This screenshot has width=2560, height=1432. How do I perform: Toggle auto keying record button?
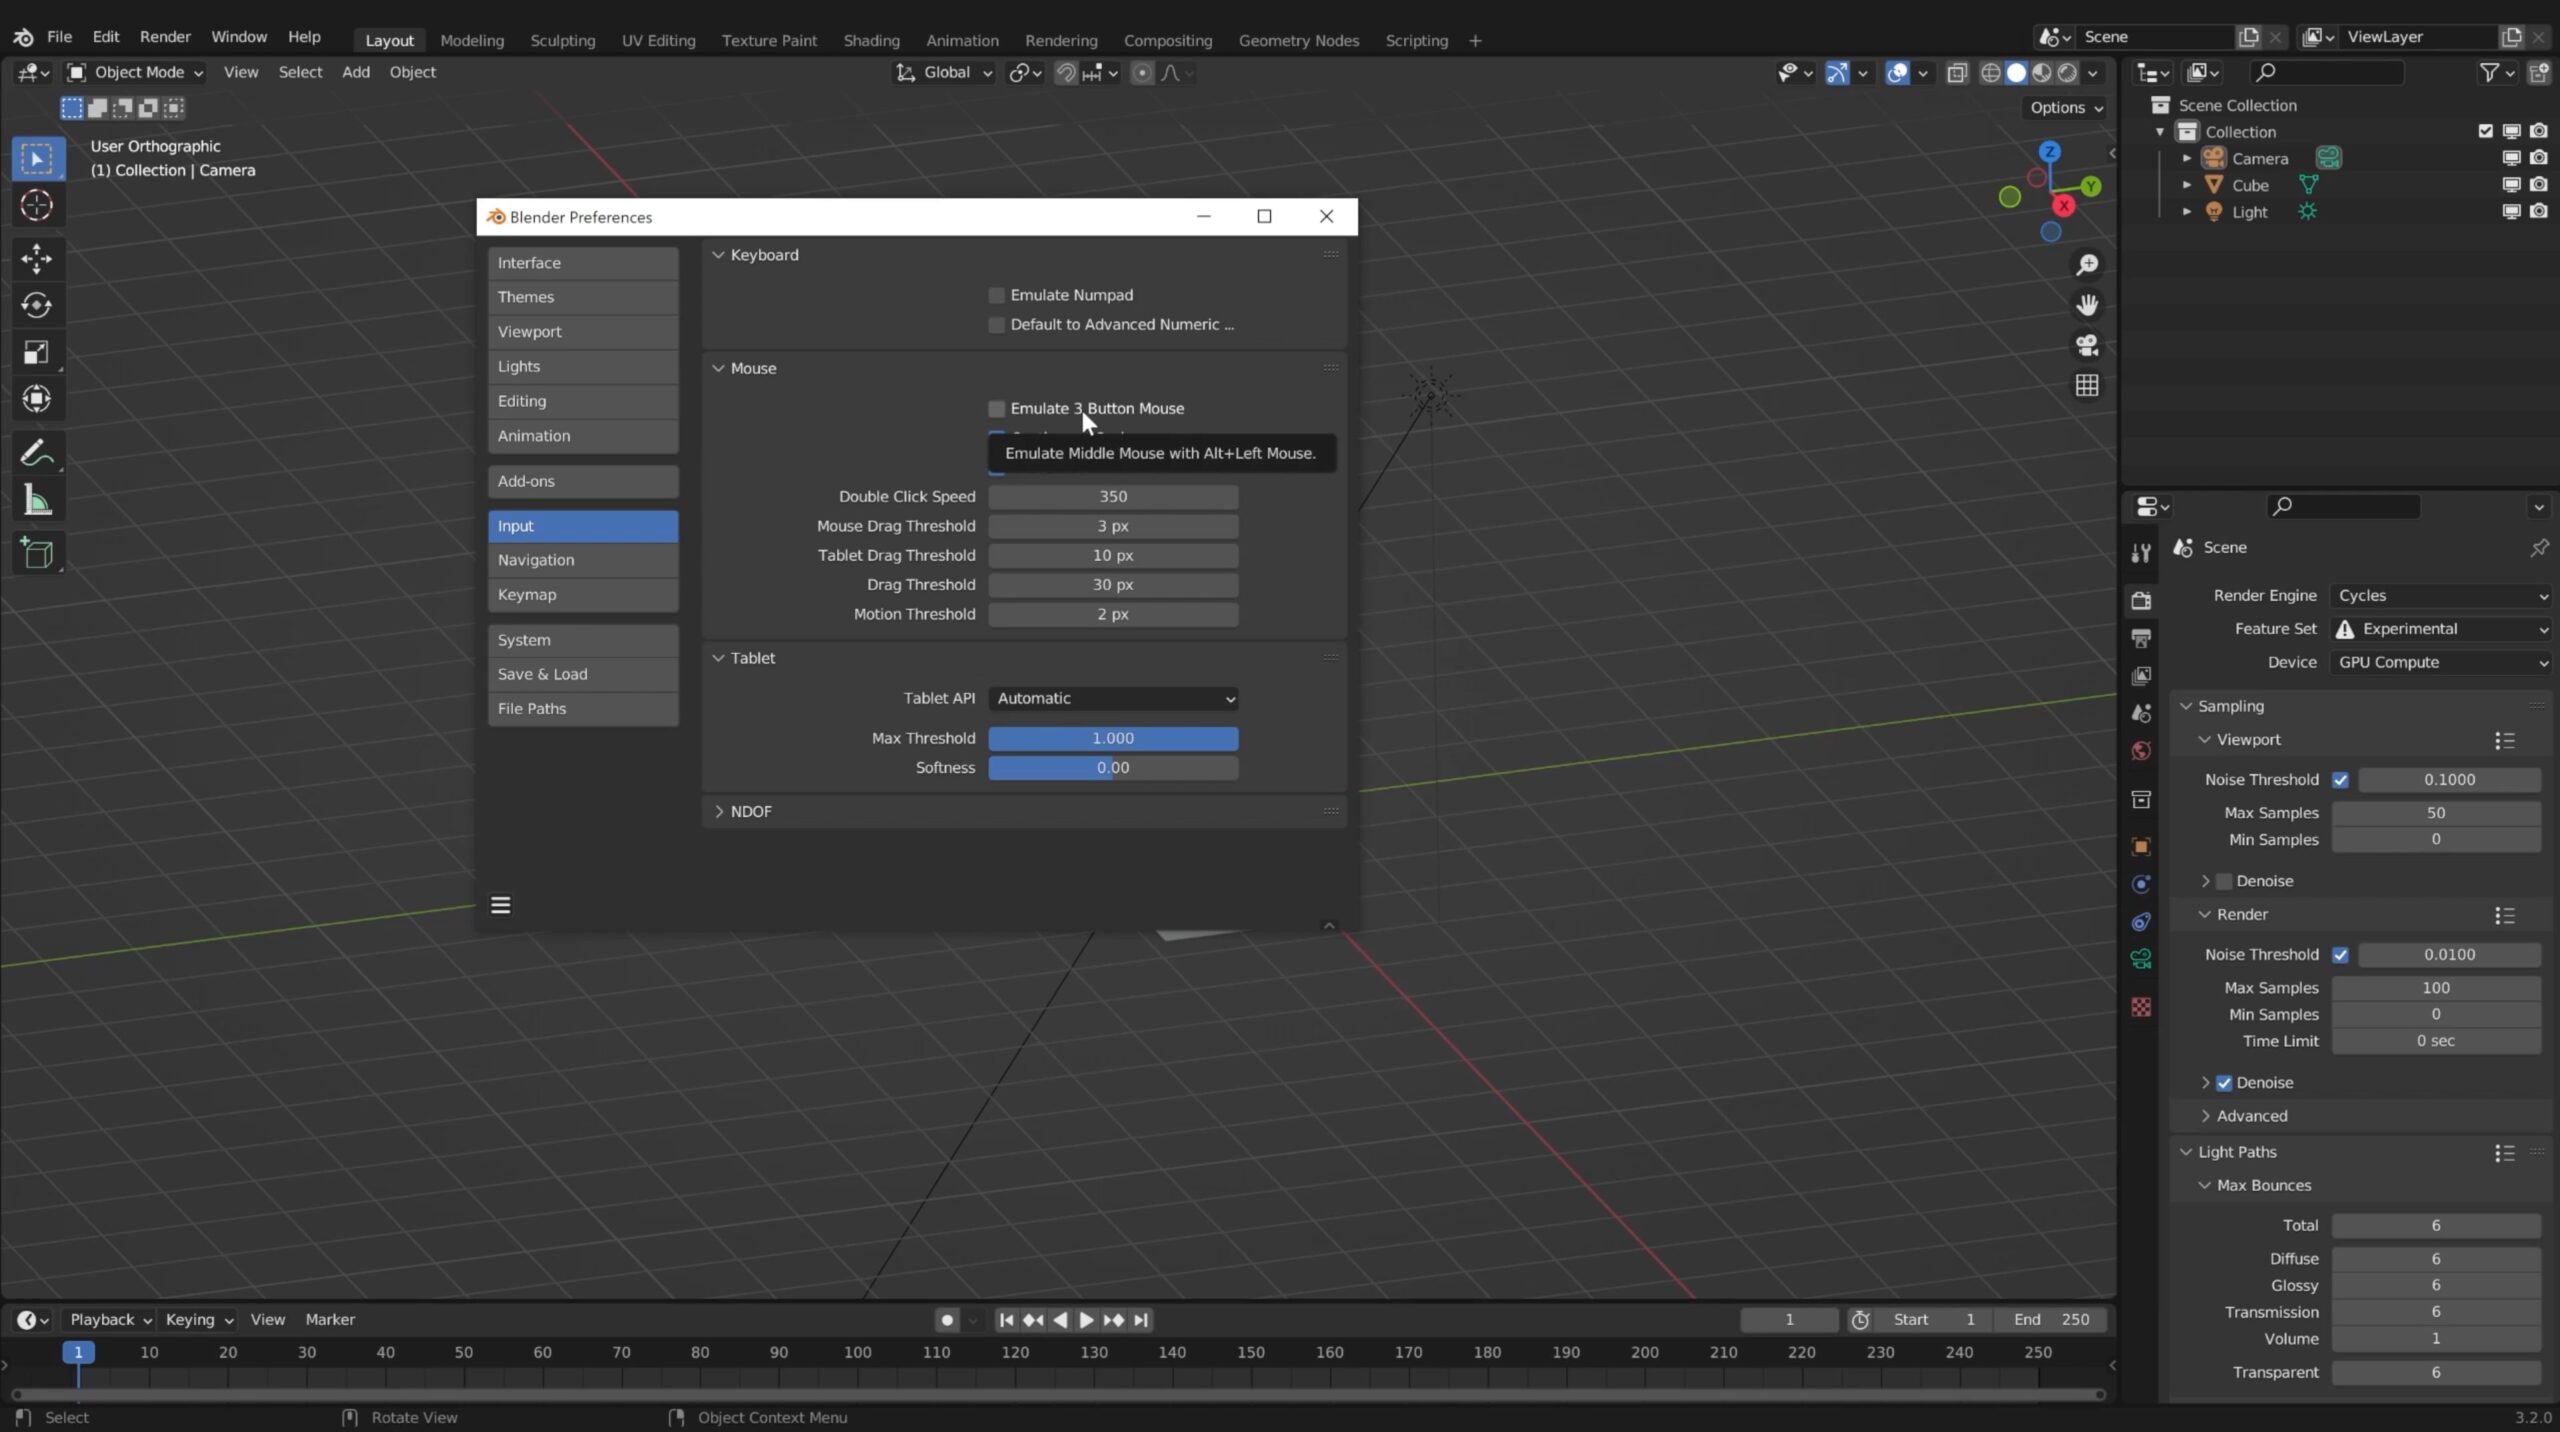click(x=947, y=1320)
